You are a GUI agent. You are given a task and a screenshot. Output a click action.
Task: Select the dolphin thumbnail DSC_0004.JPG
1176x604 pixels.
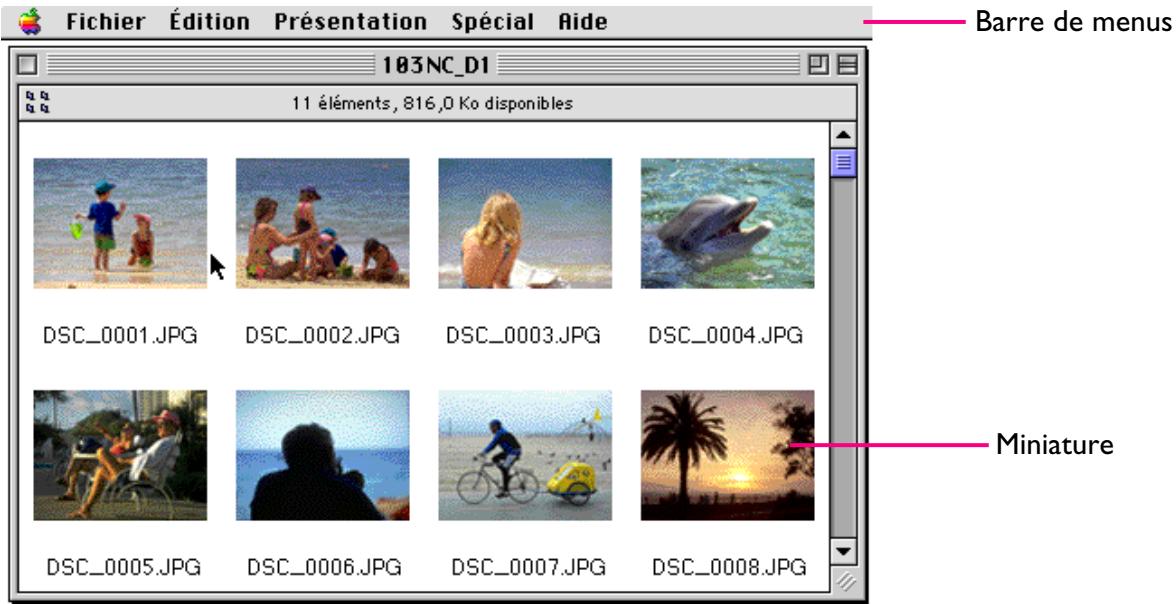(x=728, y=223)
